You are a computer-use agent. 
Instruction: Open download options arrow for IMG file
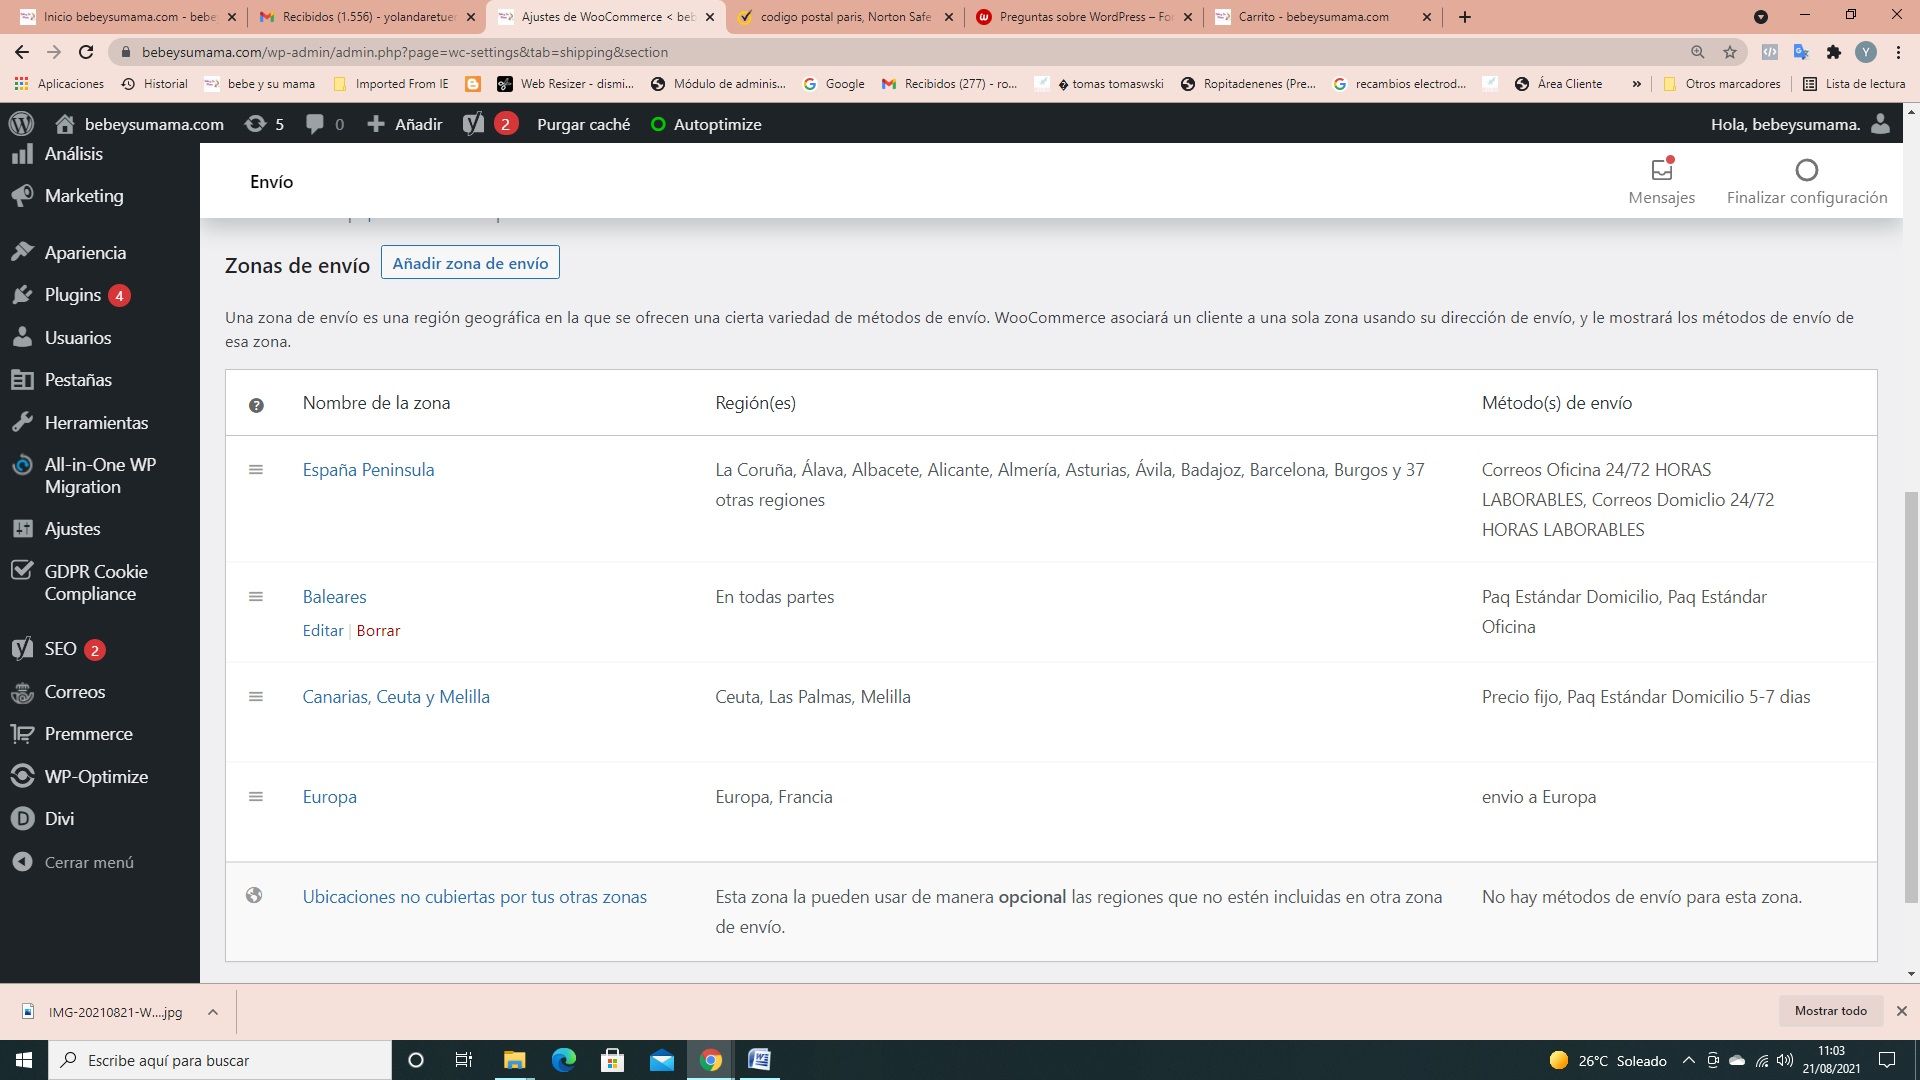pos(212,1012)
